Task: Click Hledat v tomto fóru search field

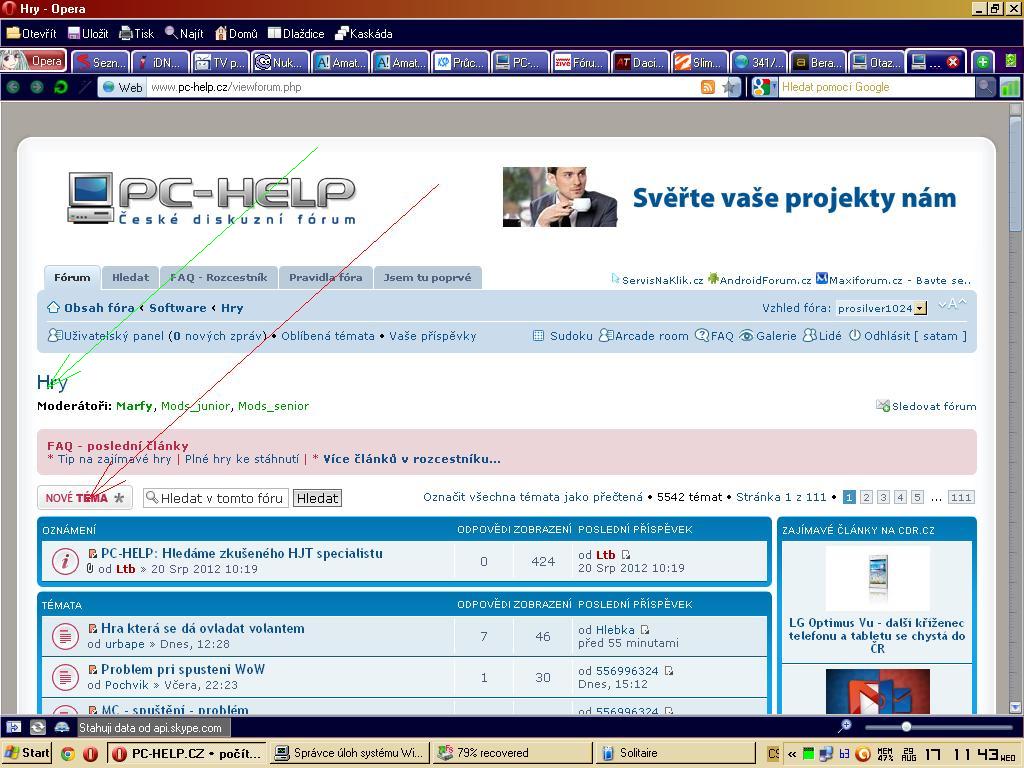Action: 216,498
